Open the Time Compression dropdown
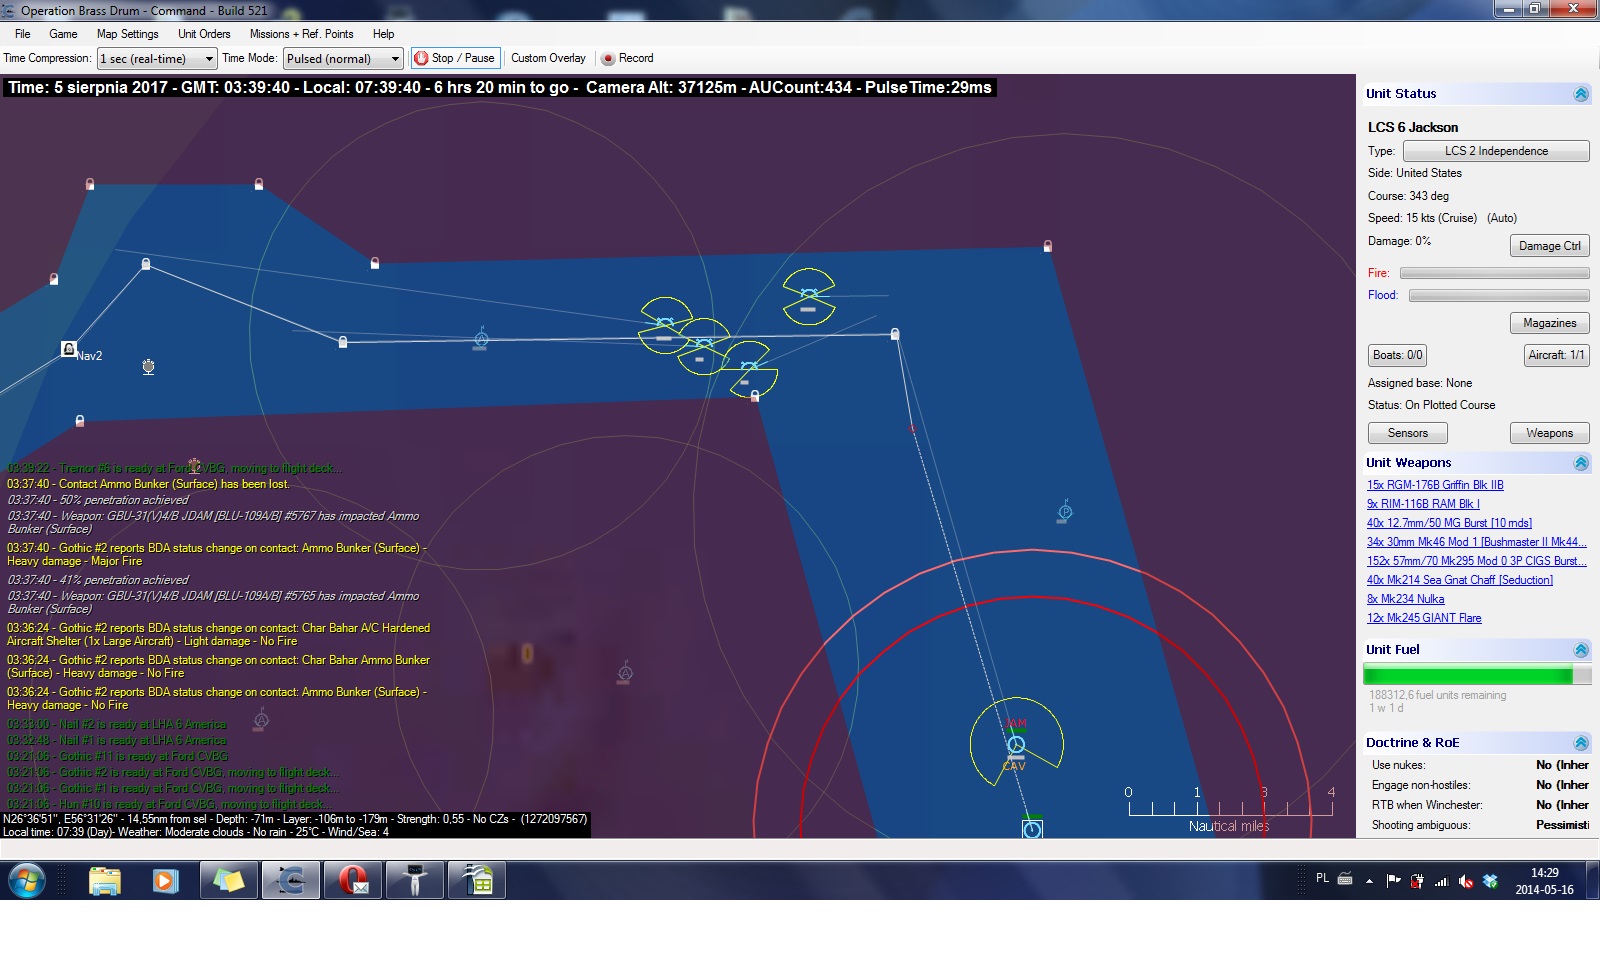This screenshot has height=972, width=1600. 157,59
